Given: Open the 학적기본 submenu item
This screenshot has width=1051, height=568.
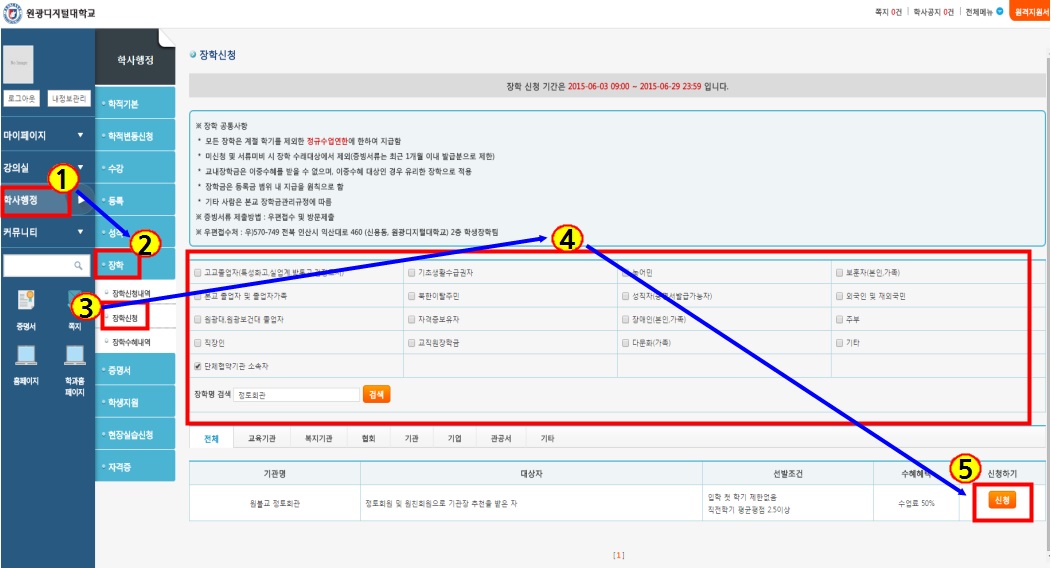Looking at the screenshot, I should pos(135,103).
